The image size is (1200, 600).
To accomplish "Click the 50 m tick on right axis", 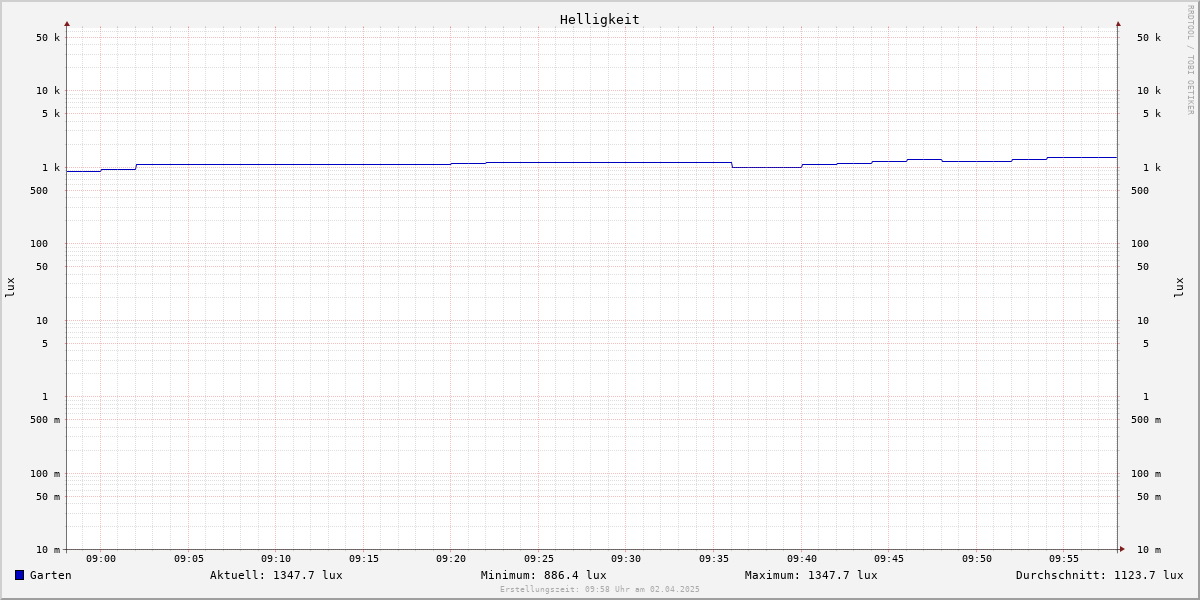I will coord(1149,497).
